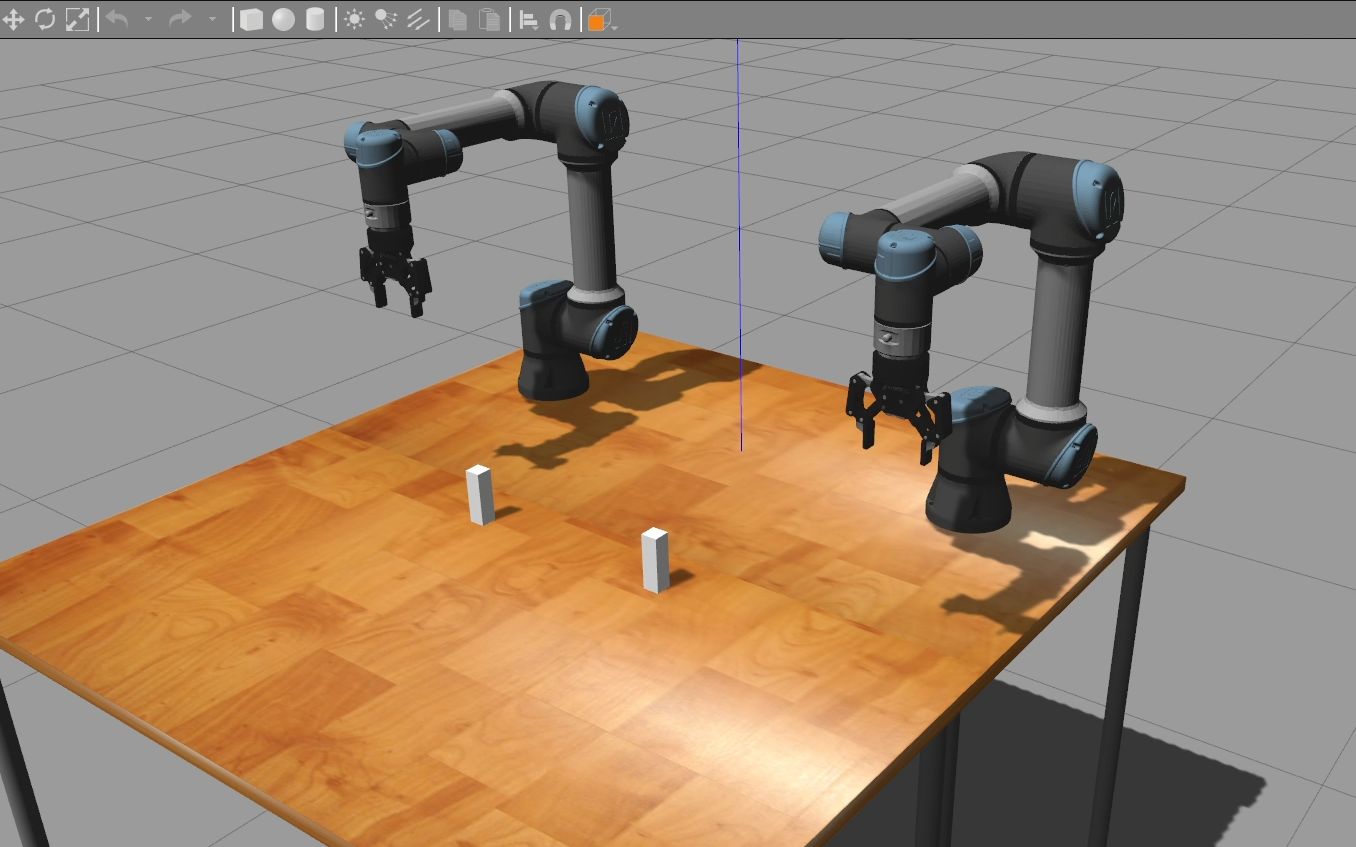Screen dimensions: 1356x847
Task: Select the Scale mode tool
Action: click(77, 19)
